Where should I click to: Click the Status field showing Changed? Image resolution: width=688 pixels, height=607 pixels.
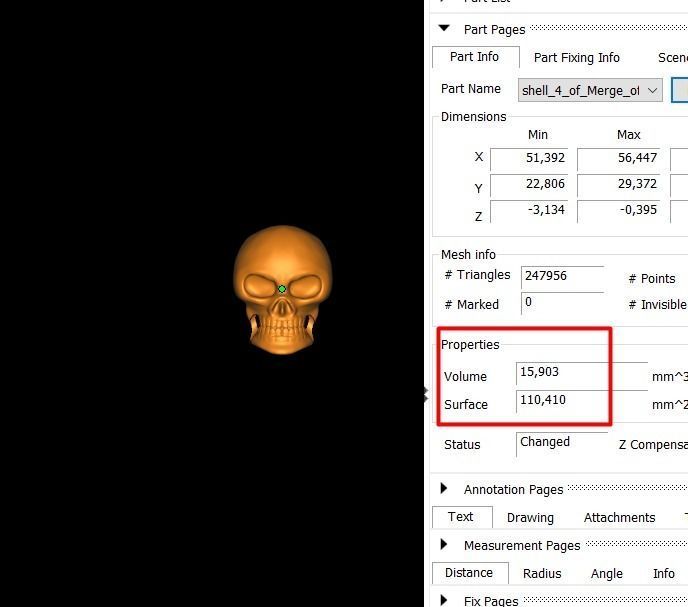pyautogui.click(x=562, y=443)
